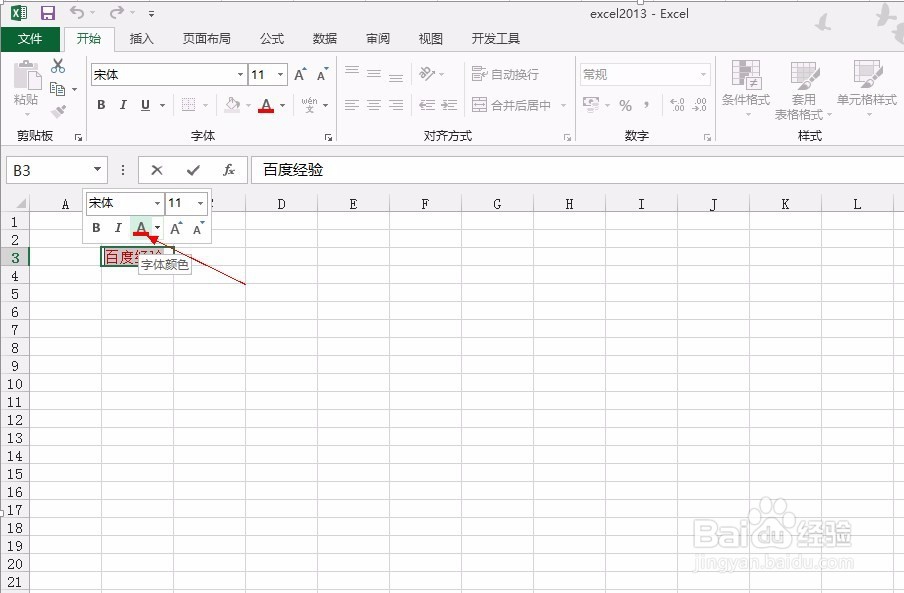Select the Fill Color bucket icon
Image resolution: width=904 pixels, height=593 pixels.
pos(230,105)
